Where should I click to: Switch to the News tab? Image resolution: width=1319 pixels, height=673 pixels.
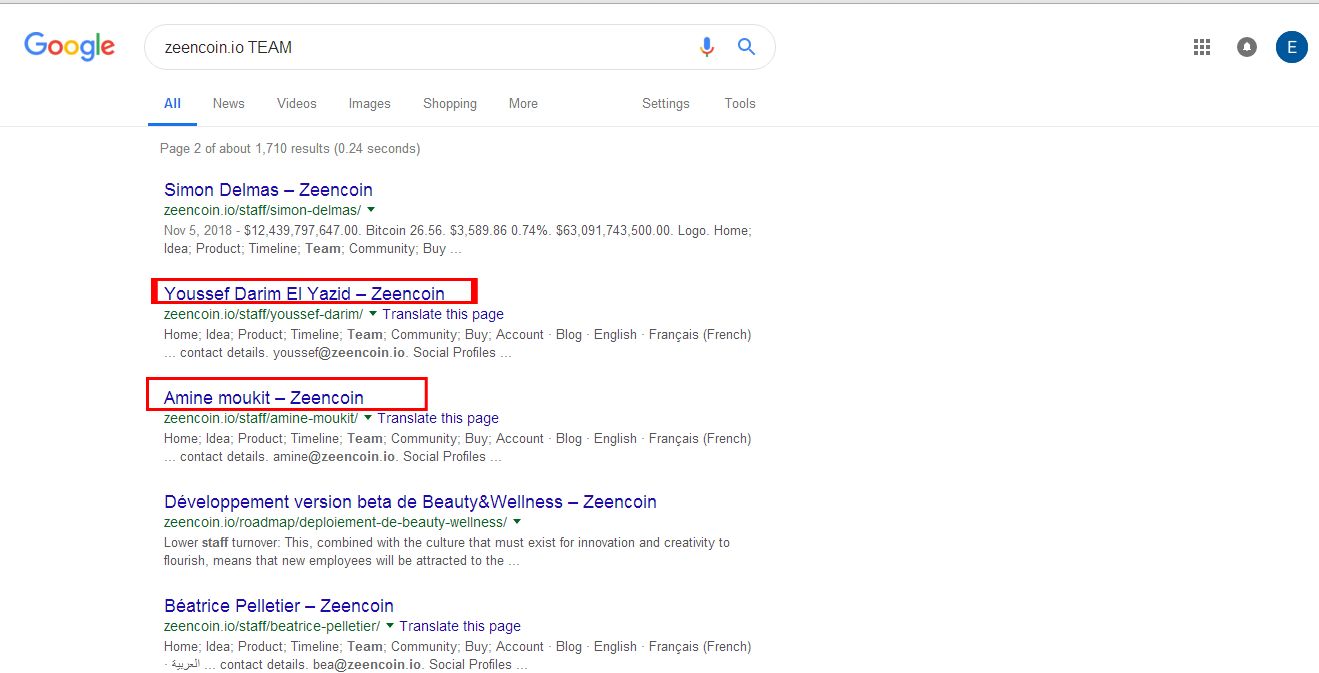point(228,103)
